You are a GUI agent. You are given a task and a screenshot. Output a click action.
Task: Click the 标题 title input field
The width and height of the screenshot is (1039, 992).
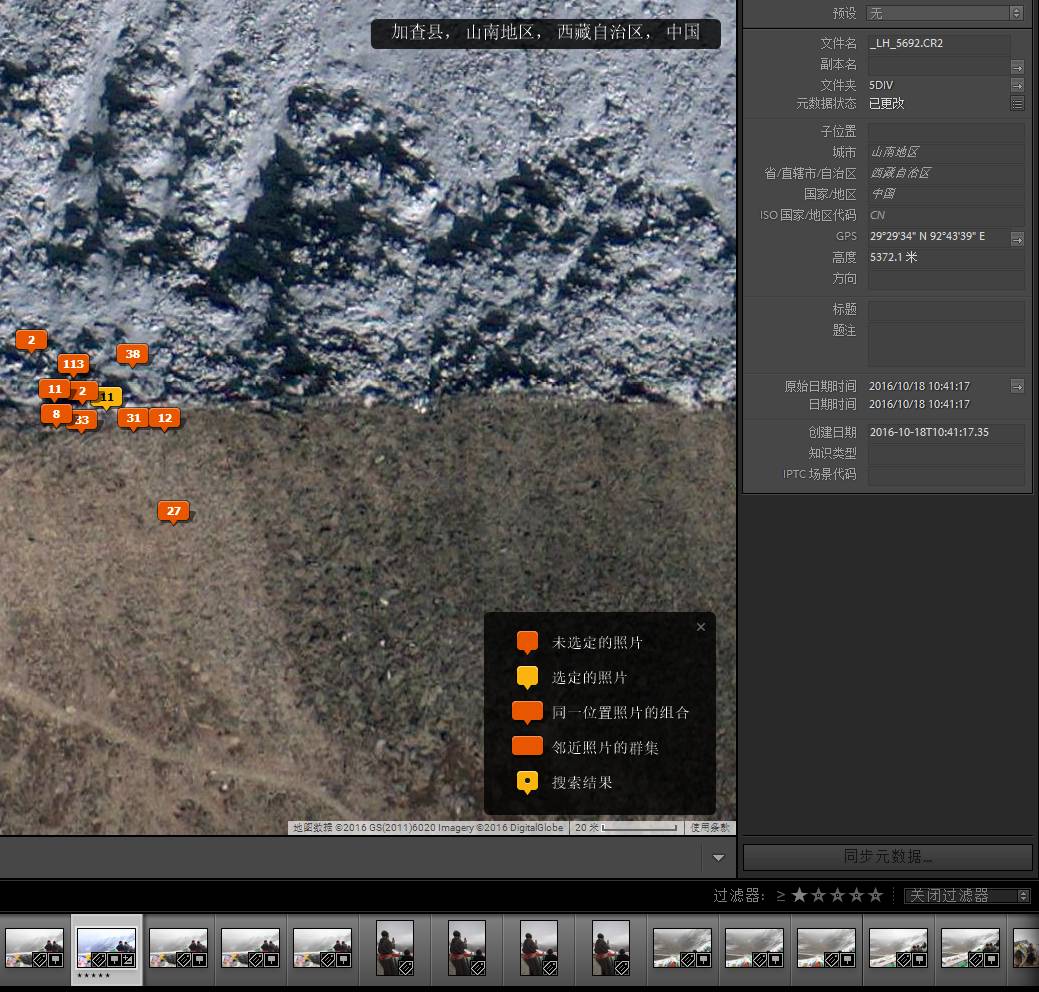pos(946,310)
